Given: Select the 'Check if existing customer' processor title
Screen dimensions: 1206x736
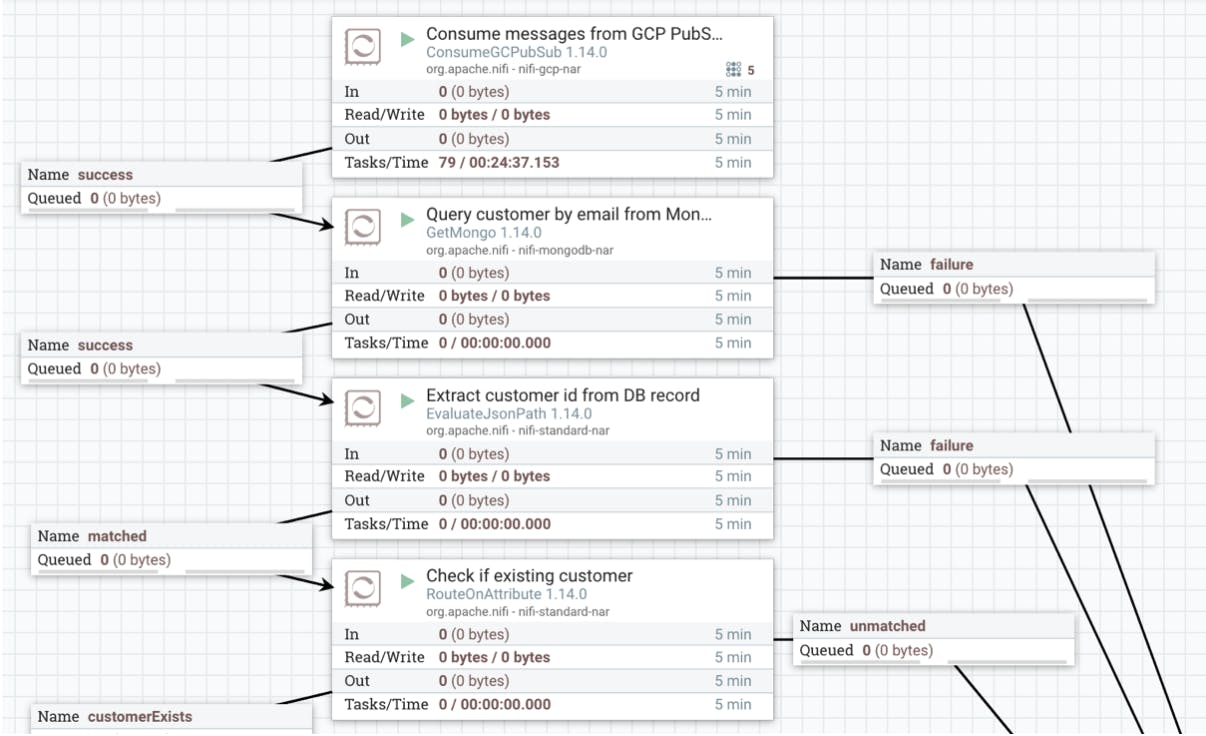Looking at the screenshot, I should coord(529,577).
